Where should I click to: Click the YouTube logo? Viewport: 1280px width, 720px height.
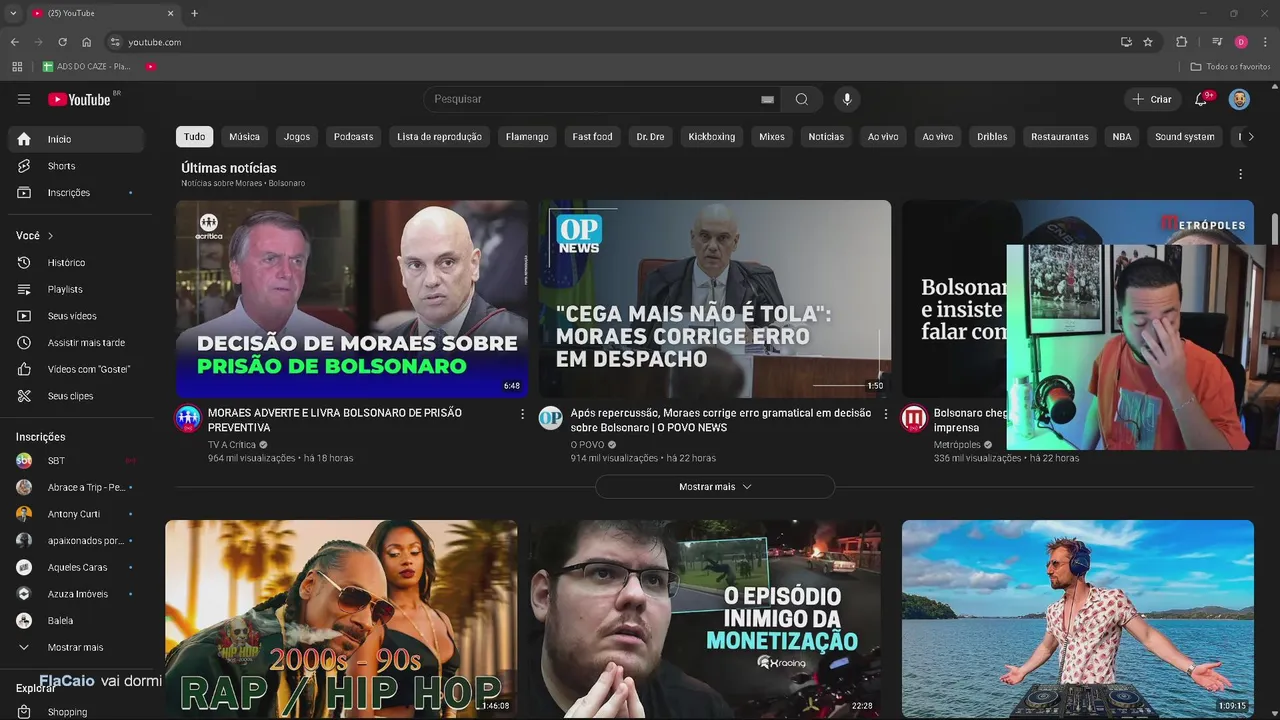pyautogui.click(x=80, y=99)
